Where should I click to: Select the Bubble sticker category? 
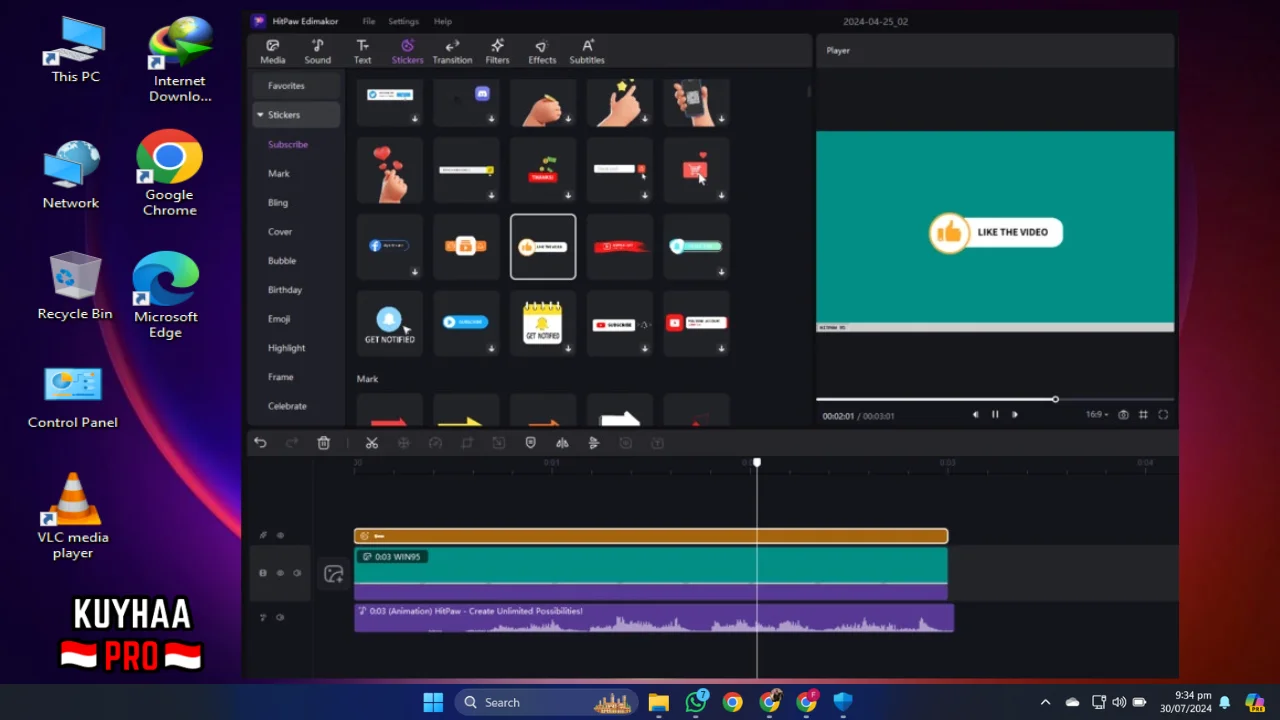coord(282,261)
